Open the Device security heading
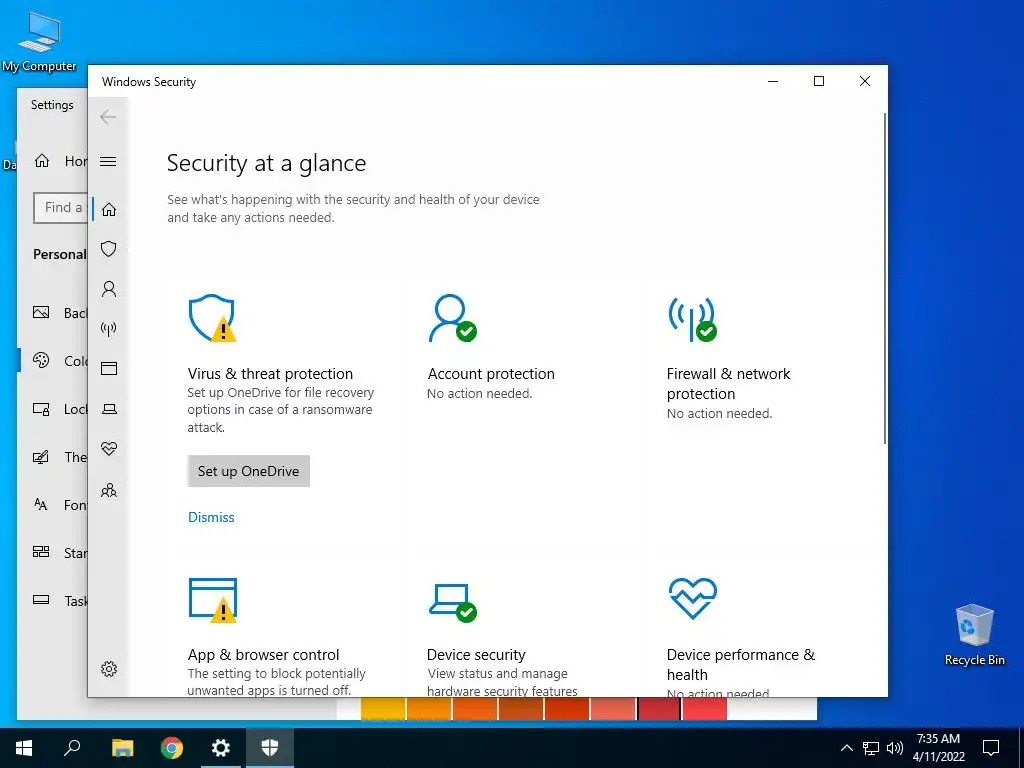1024x768 pixels. [476, 654]
